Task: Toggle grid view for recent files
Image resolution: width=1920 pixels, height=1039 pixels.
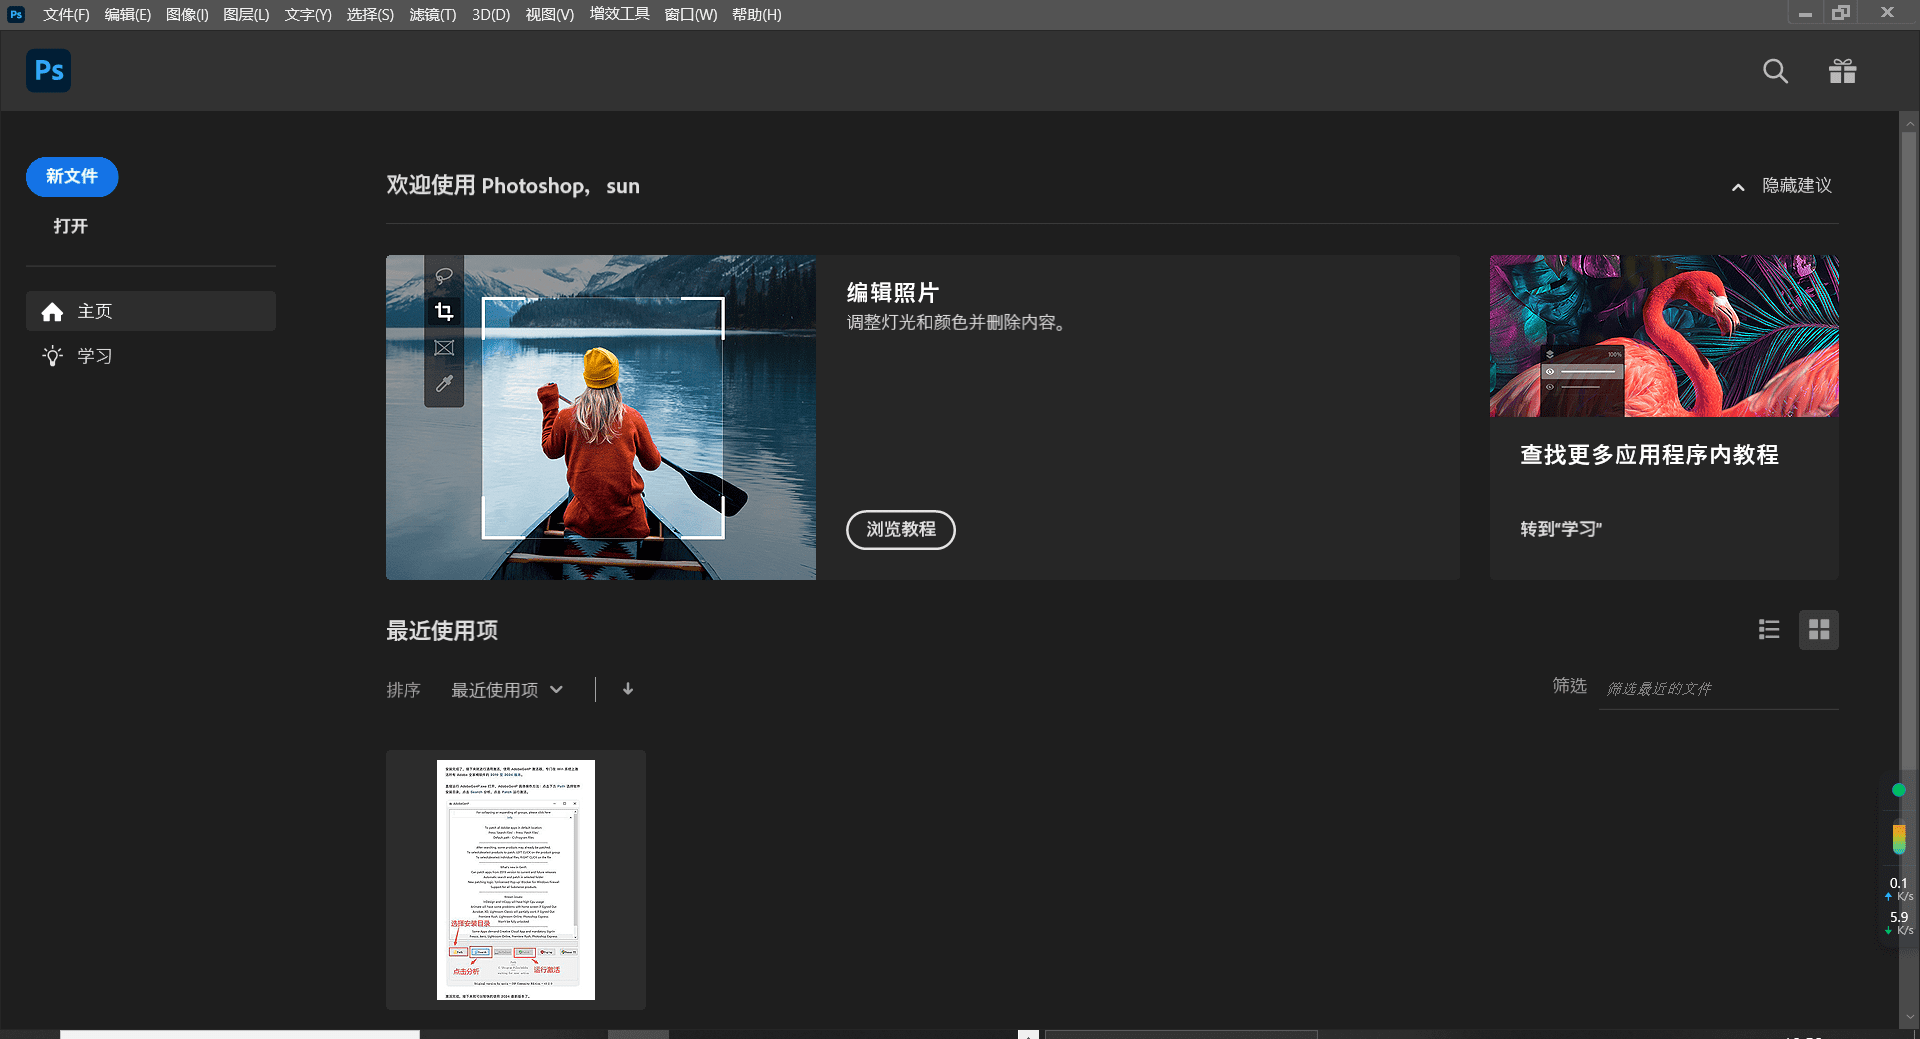Action: pos(1819,630)
